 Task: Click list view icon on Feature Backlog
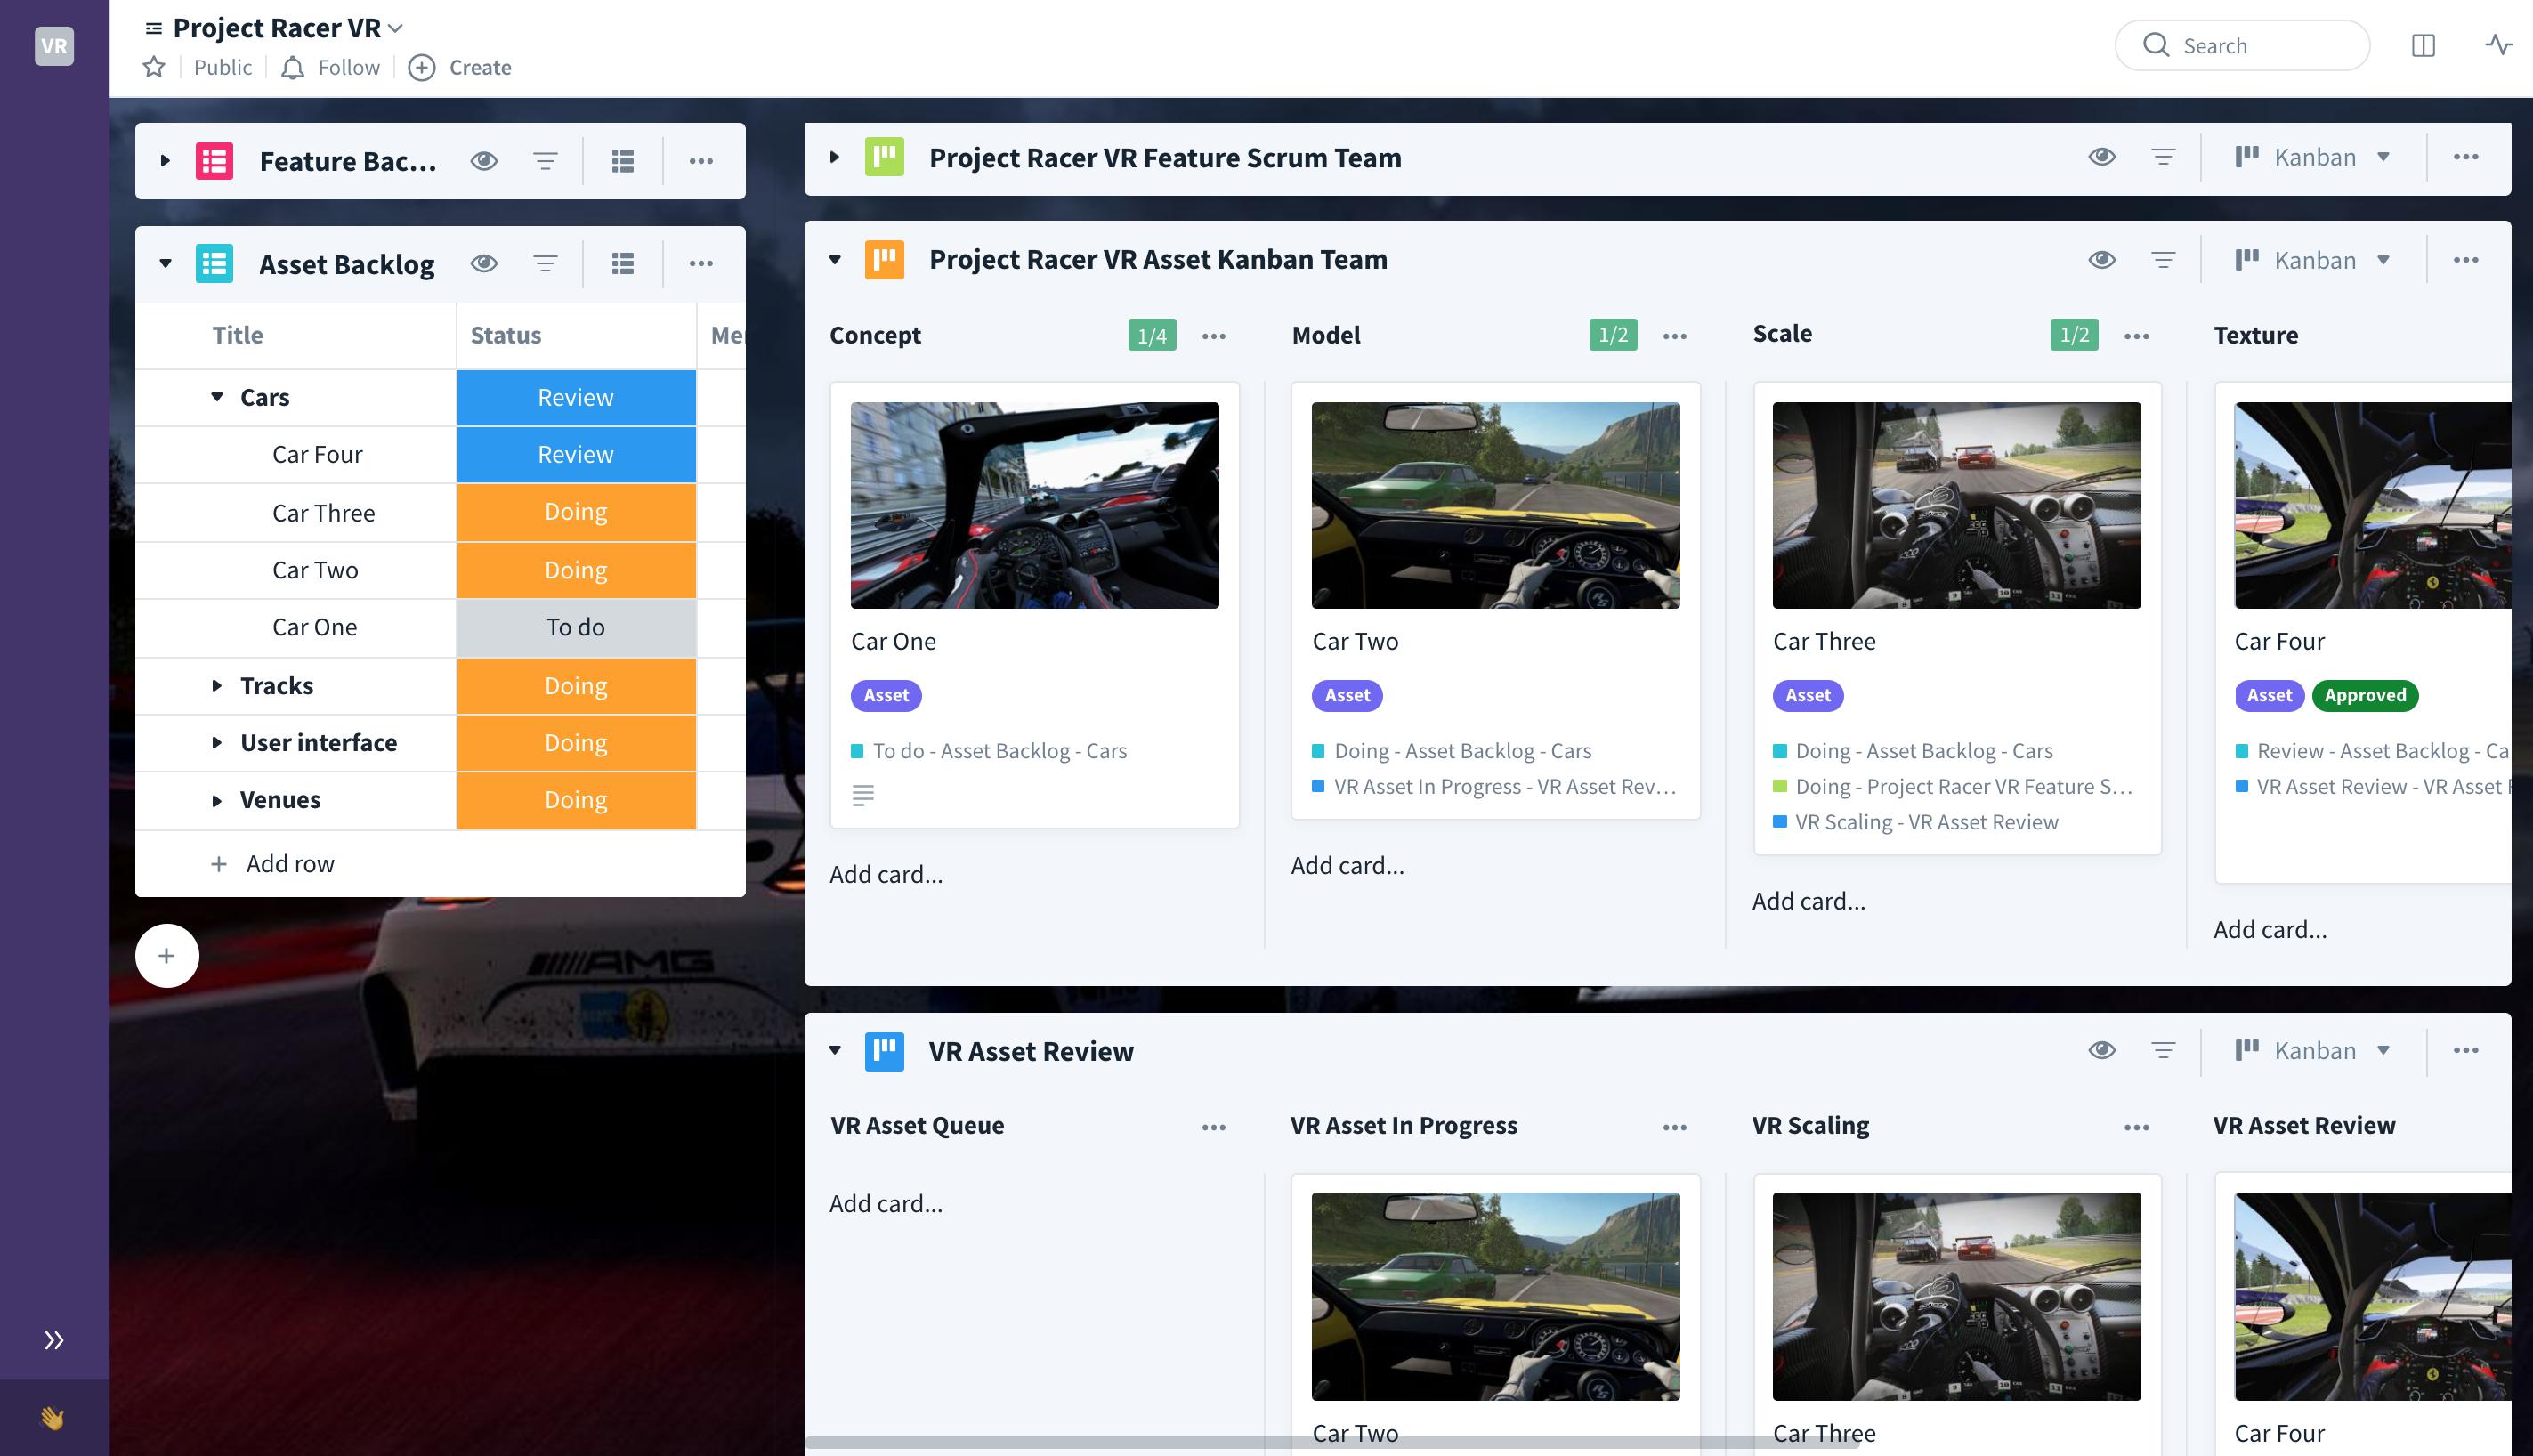pyautogui.click(x=623, y=161)
